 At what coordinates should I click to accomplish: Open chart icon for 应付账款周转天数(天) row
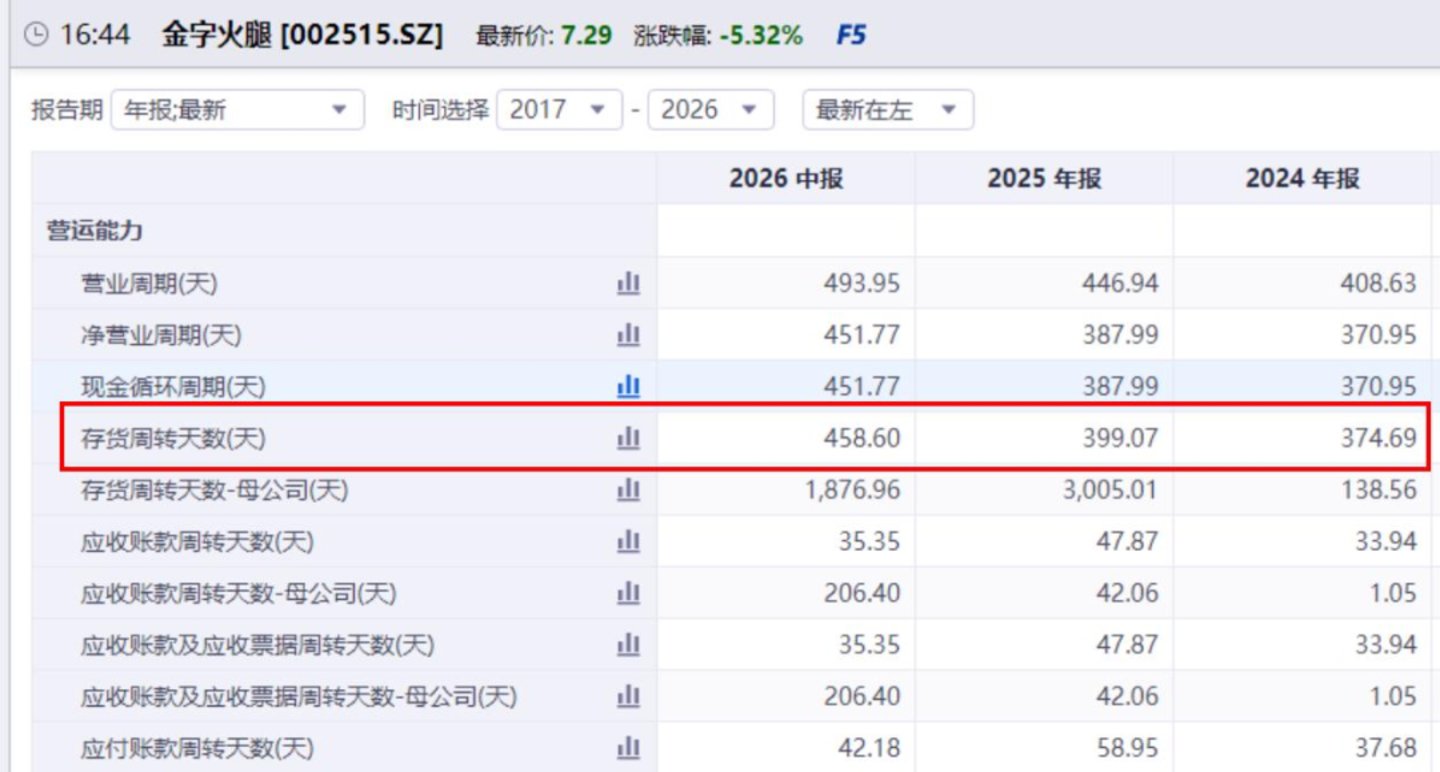[x=628, y=748]
